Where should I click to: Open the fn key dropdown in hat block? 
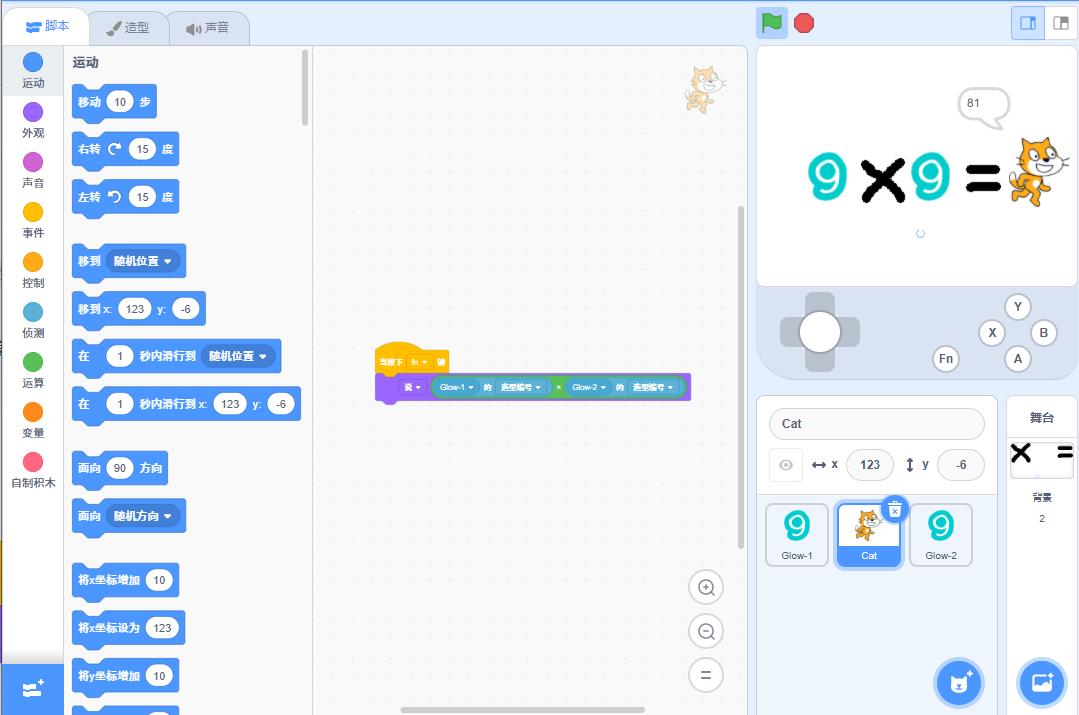coord(418,362)
